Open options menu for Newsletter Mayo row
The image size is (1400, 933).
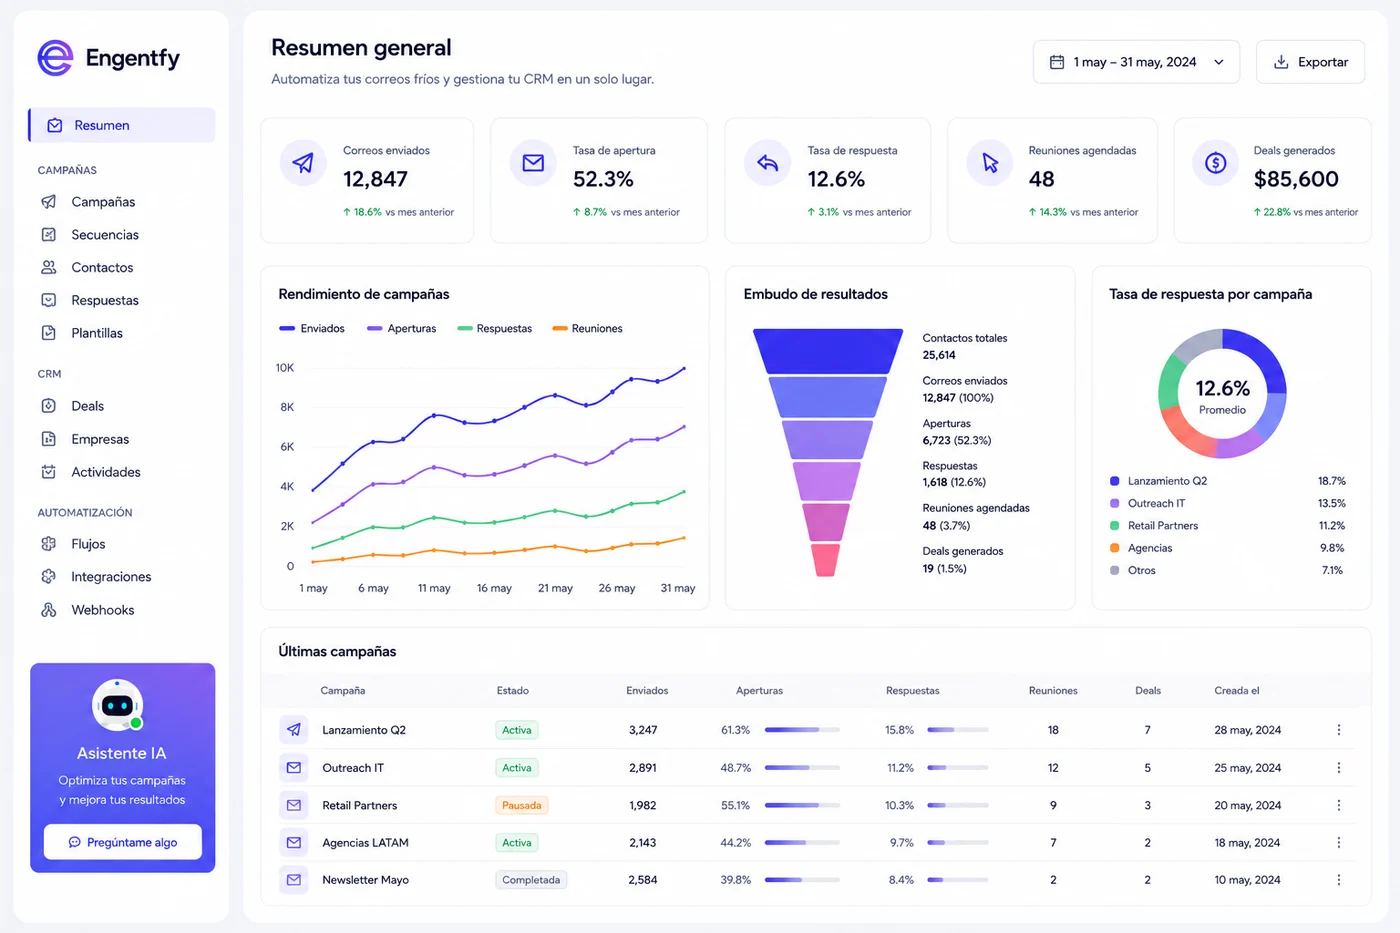[x=1339, y=880]
